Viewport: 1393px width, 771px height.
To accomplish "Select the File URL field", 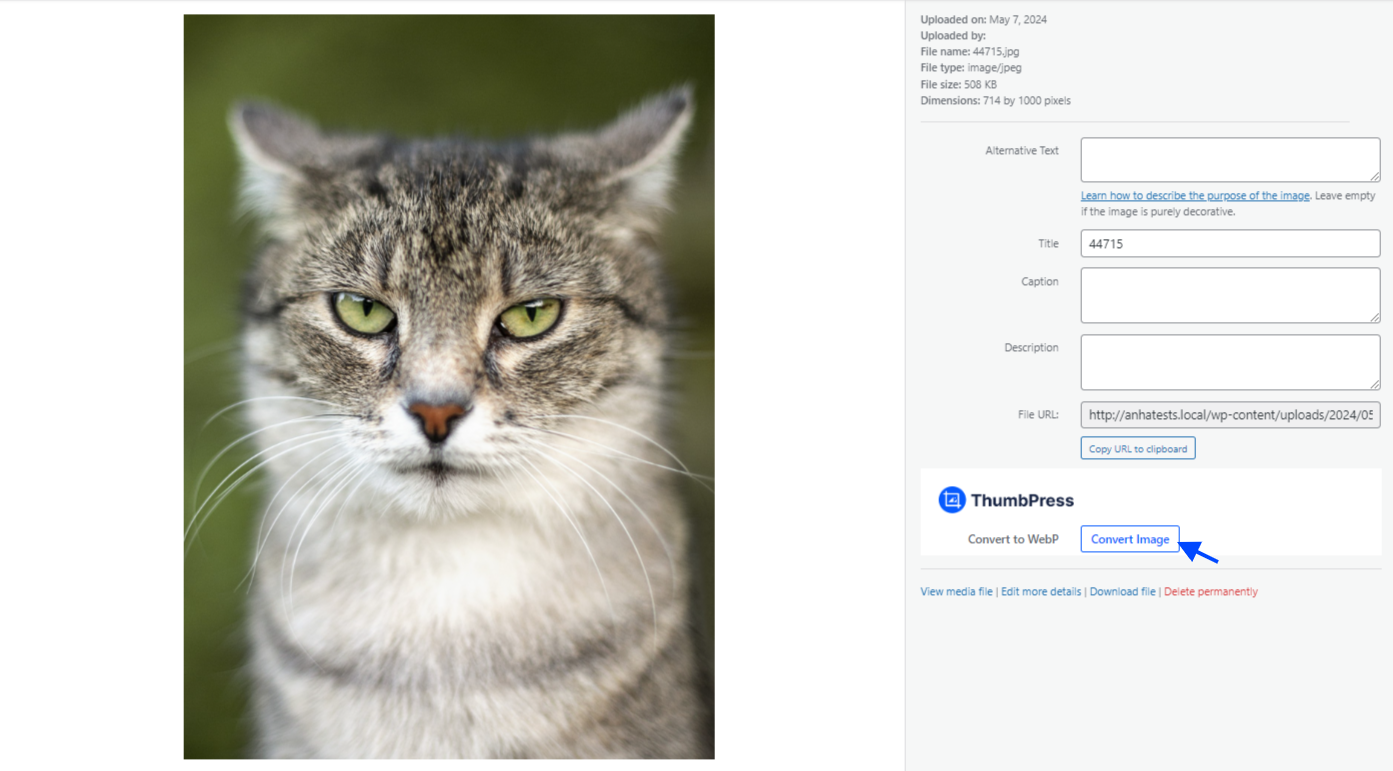I will click(1230, 415).
